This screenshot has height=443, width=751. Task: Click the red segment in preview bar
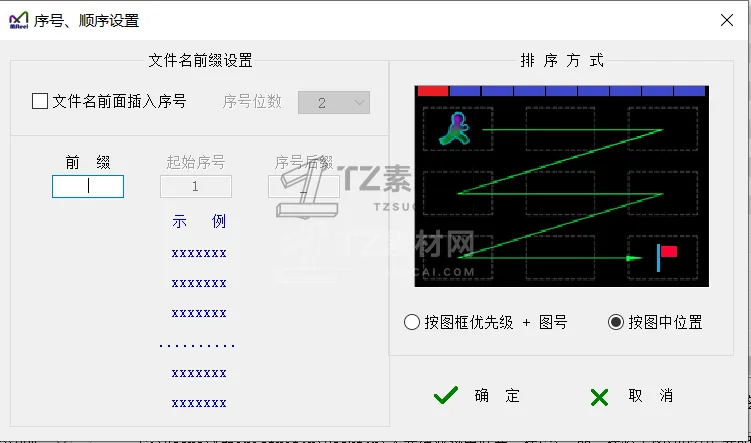pos(433,91)
